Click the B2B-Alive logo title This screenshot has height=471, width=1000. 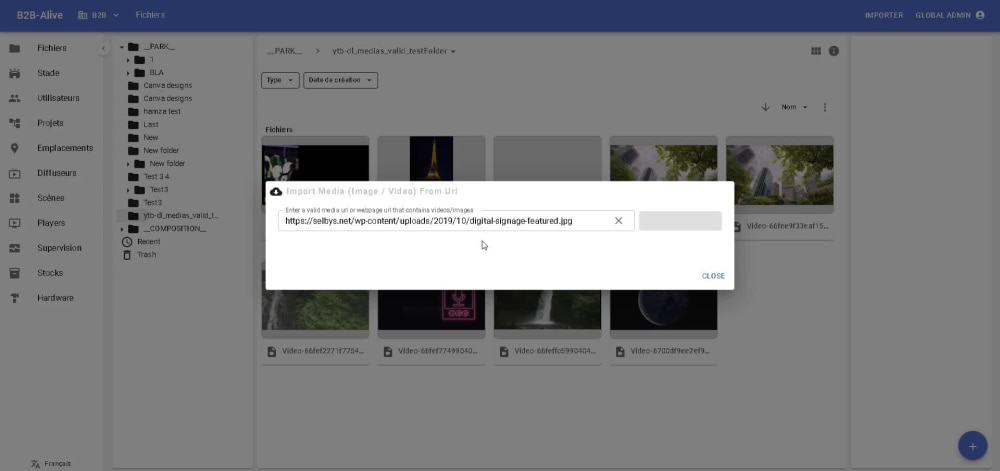(x=40, y=15)
